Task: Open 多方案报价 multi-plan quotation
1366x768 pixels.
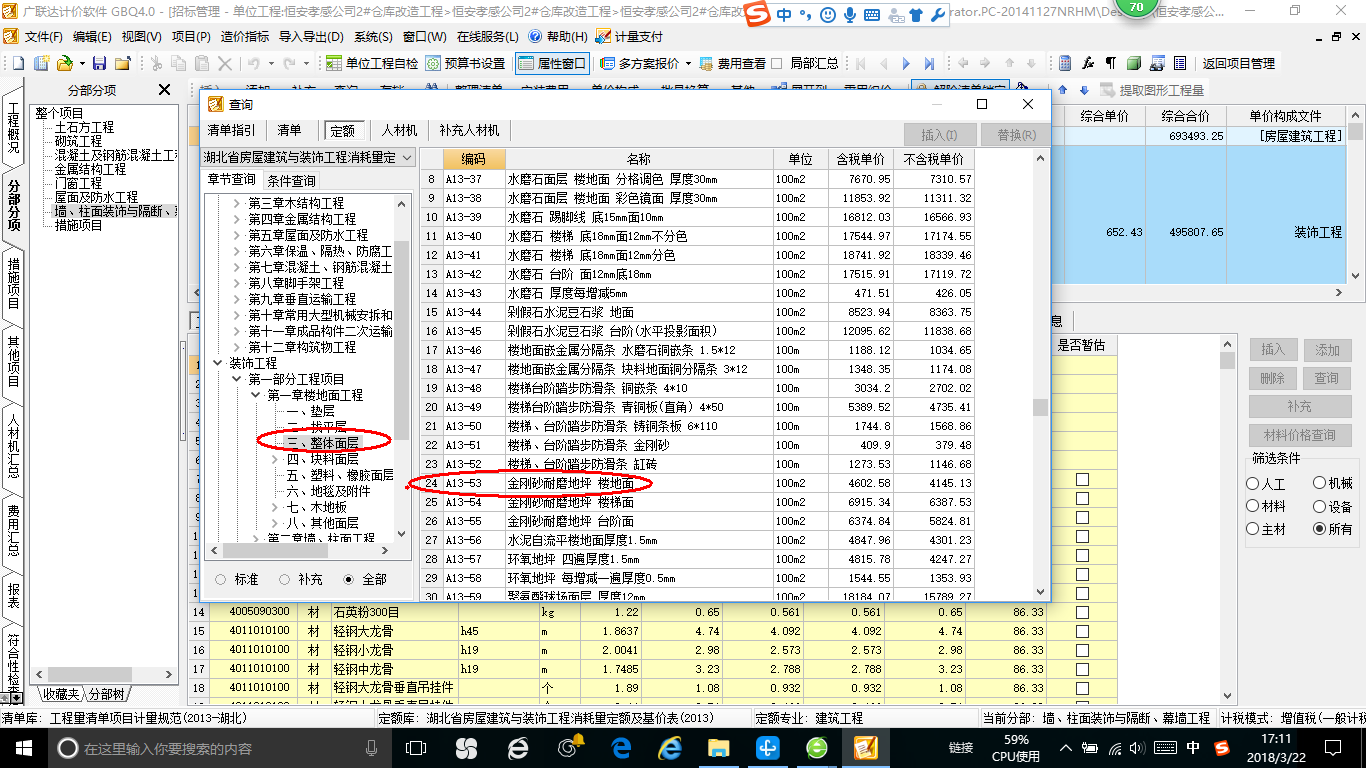Action: pos(640,63)
